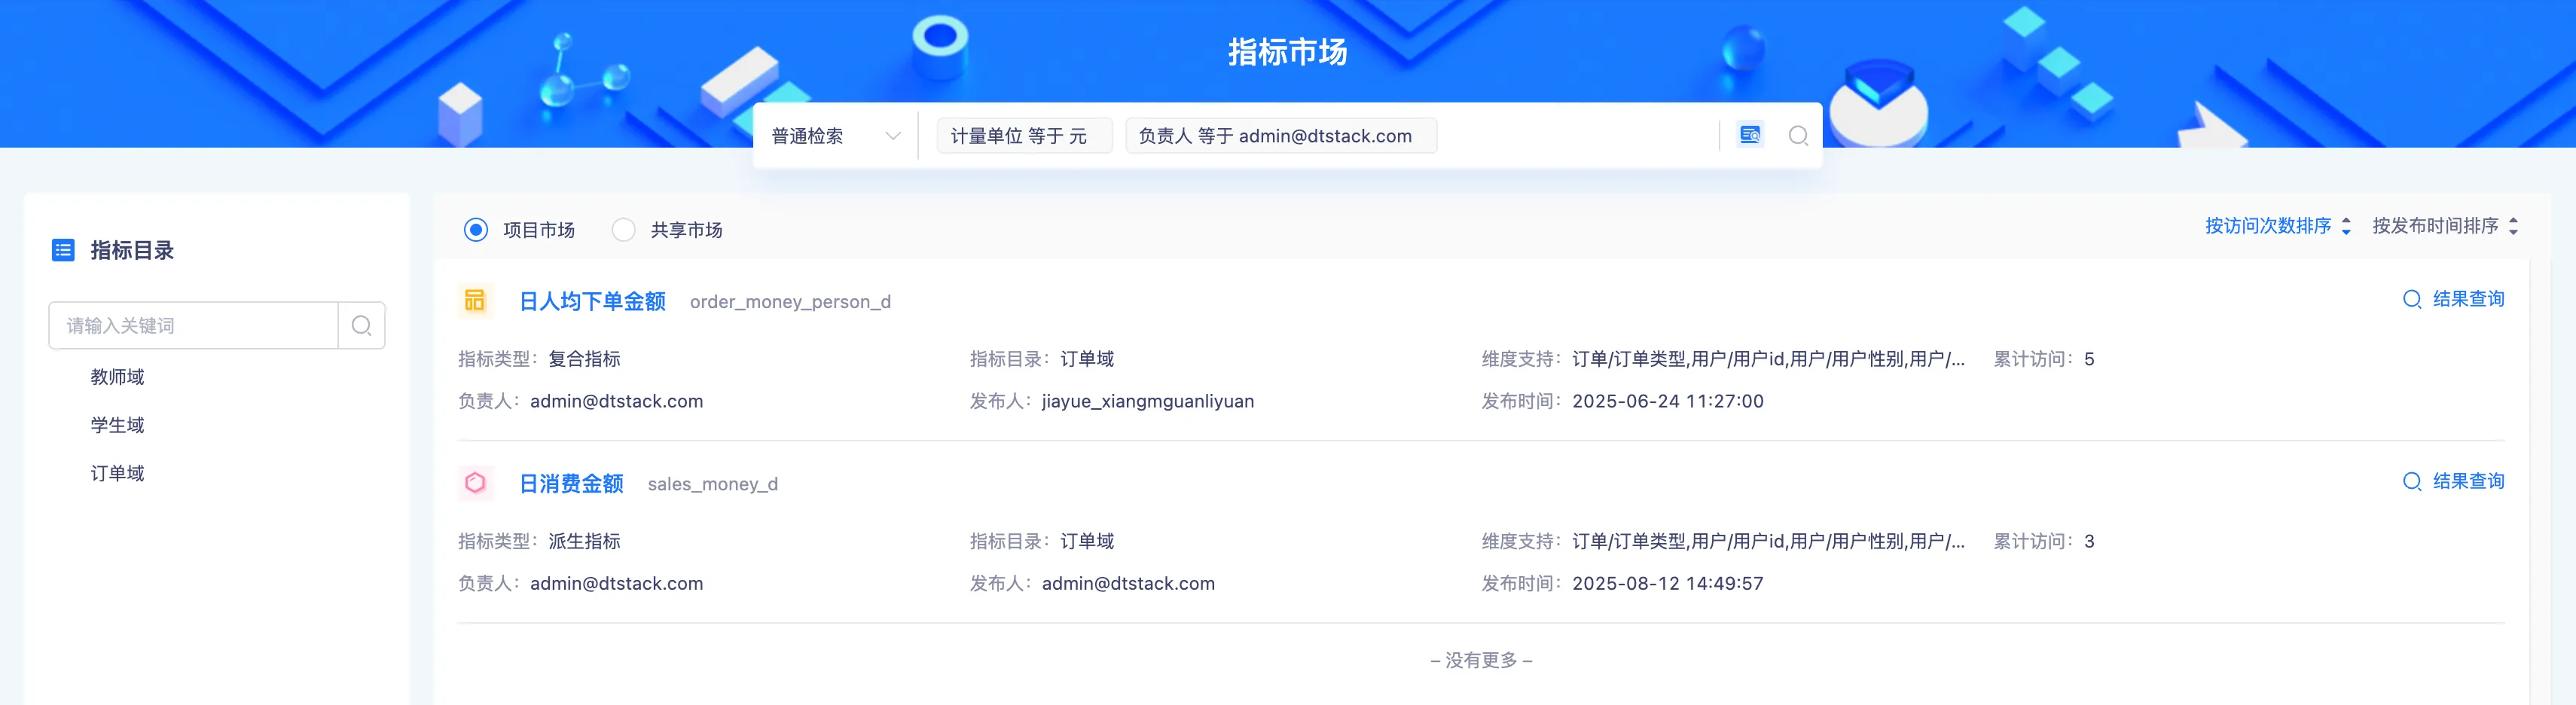The width and height of the screenshot is (2576, 705).
Task: Click the 计量单位 等于 元 filter tag
Action: pos(1019,136)
